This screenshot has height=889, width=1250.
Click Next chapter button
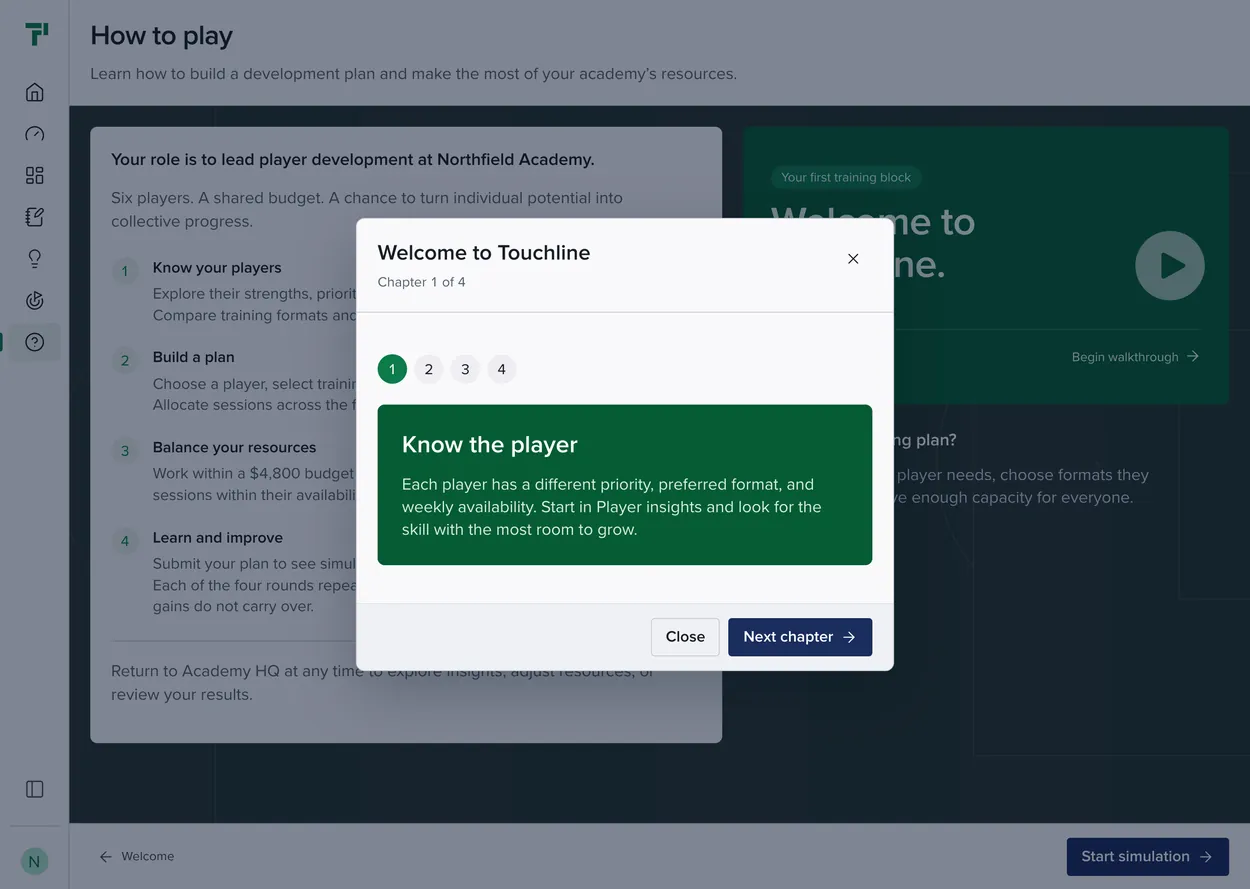tap(800, 637)
